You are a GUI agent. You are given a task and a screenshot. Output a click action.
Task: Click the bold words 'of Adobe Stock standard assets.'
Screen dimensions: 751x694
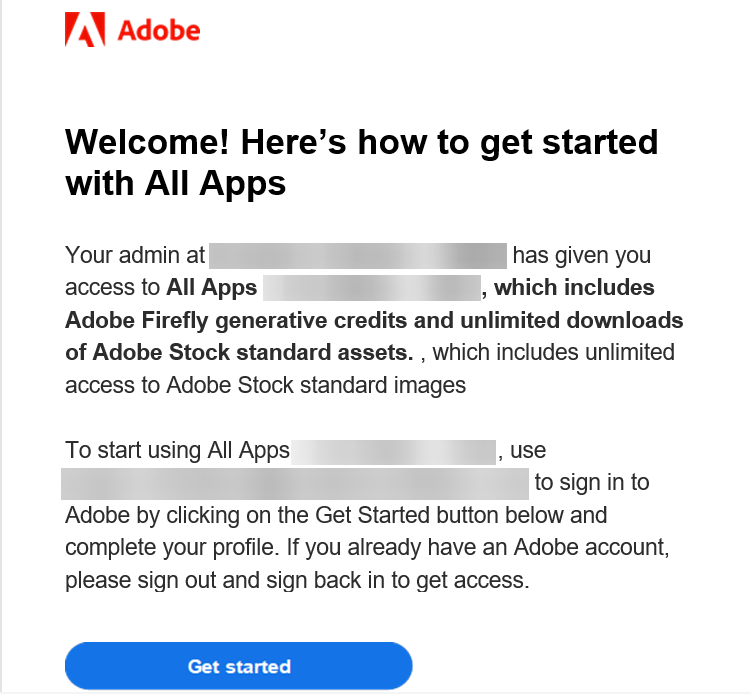239,353
